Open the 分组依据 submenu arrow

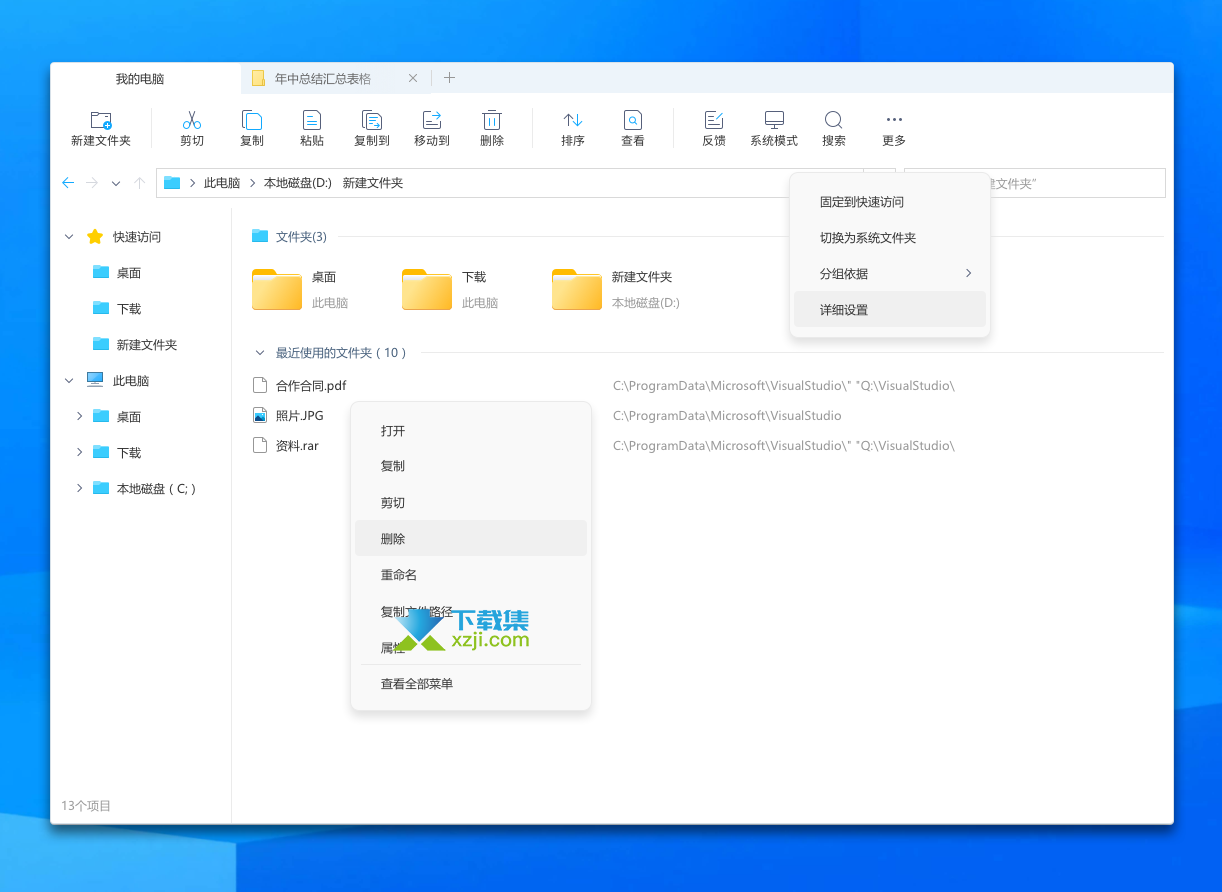pyautogui.click(x=968, y=273)
